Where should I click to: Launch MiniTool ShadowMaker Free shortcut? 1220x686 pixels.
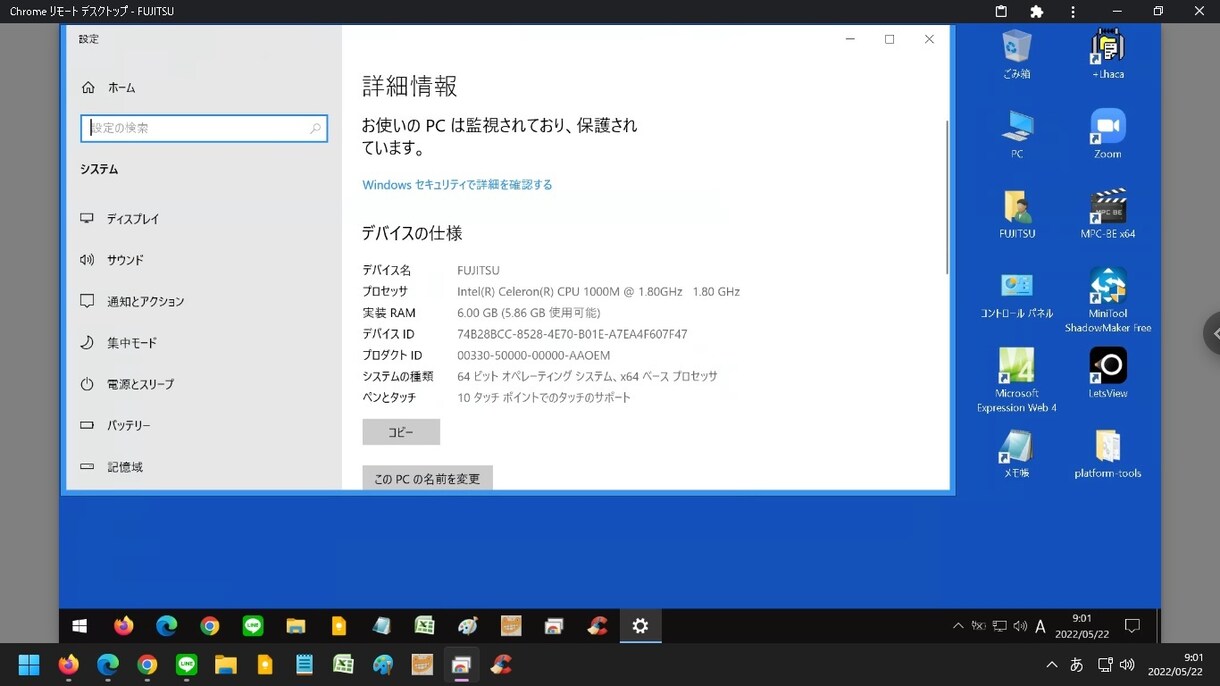click(x=1108, y=300)
